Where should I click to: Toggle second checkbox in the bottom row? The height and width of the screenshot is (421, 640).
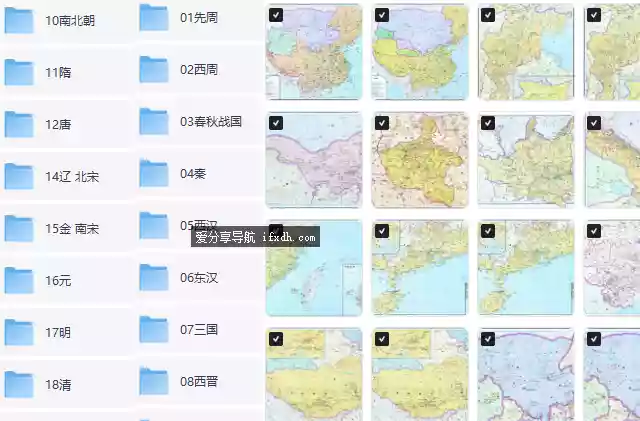point(382,339)
